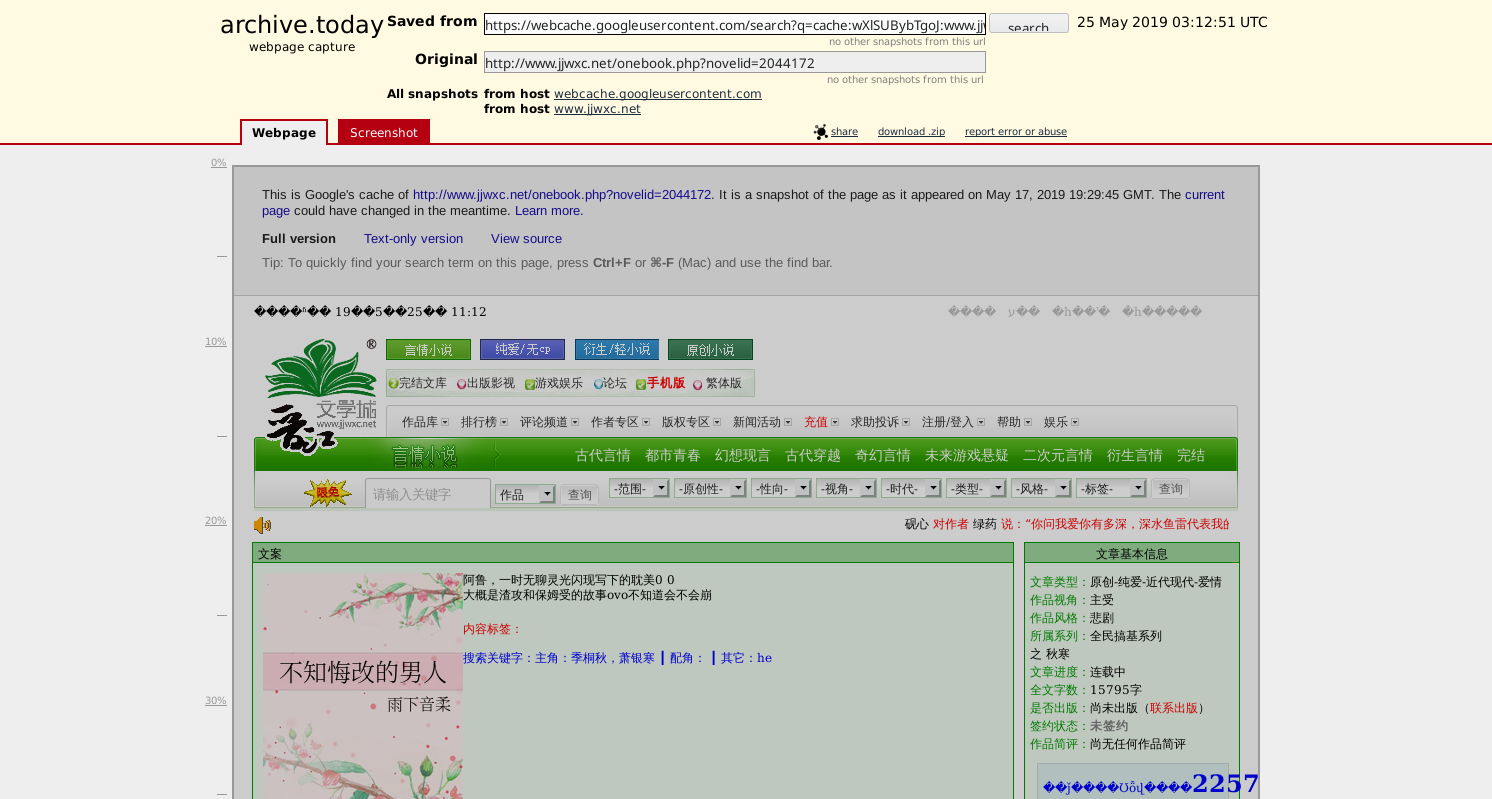Image resolution: width=1492 pixels, height=799 pixels.
Task: Open 完结文库 with the green icon
Action: click(x=417, y=383)
